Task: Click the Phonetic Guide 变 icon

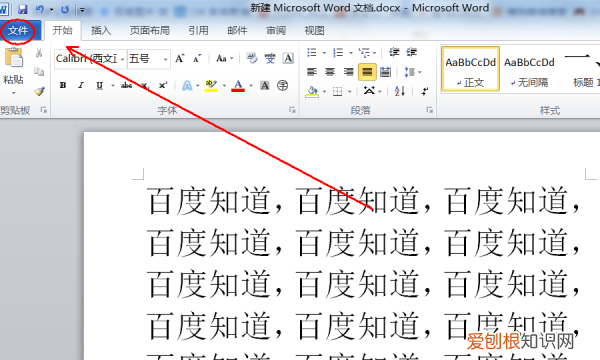Action: pos(270,58)
